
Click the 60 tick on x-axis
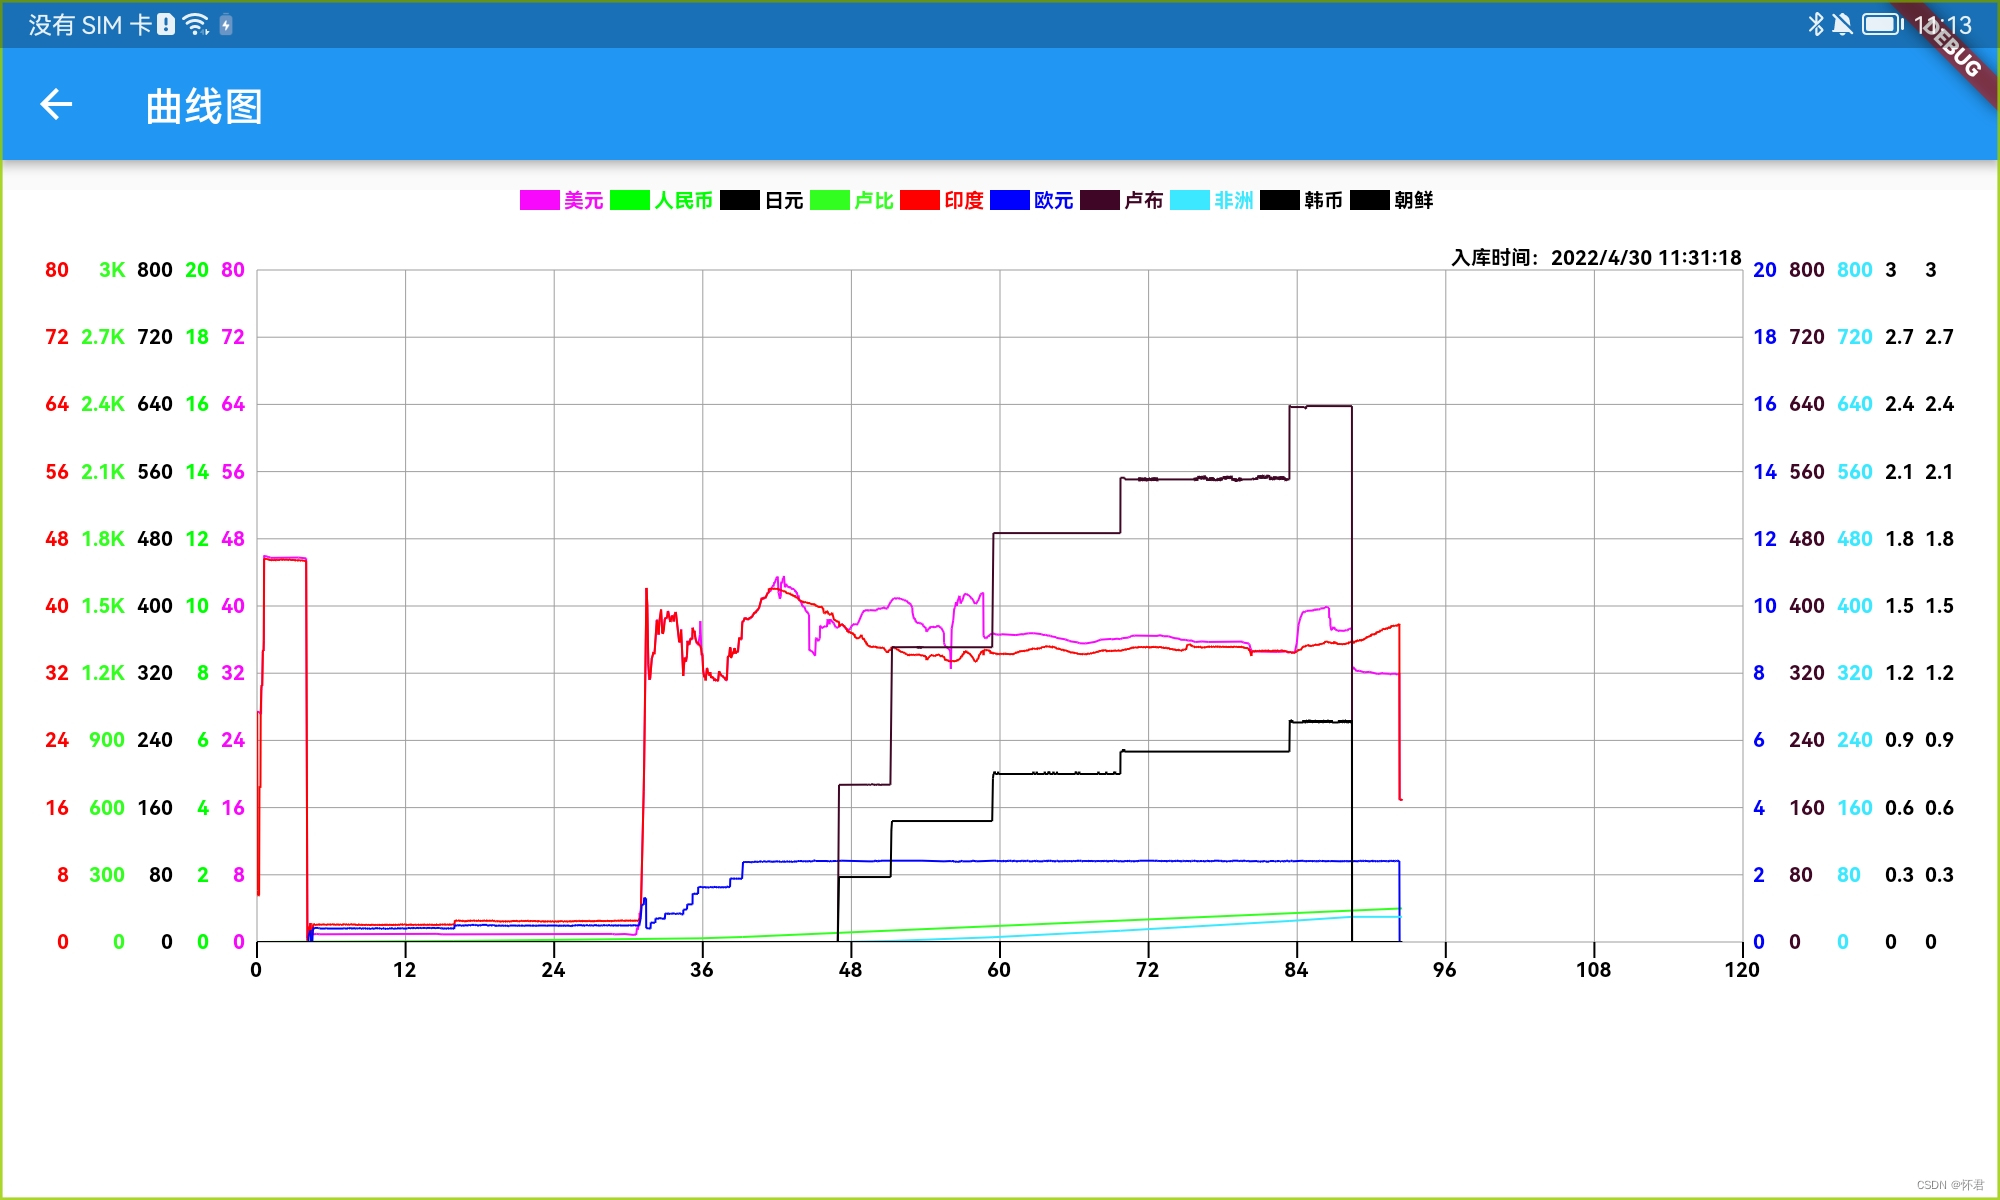(999, 969)
